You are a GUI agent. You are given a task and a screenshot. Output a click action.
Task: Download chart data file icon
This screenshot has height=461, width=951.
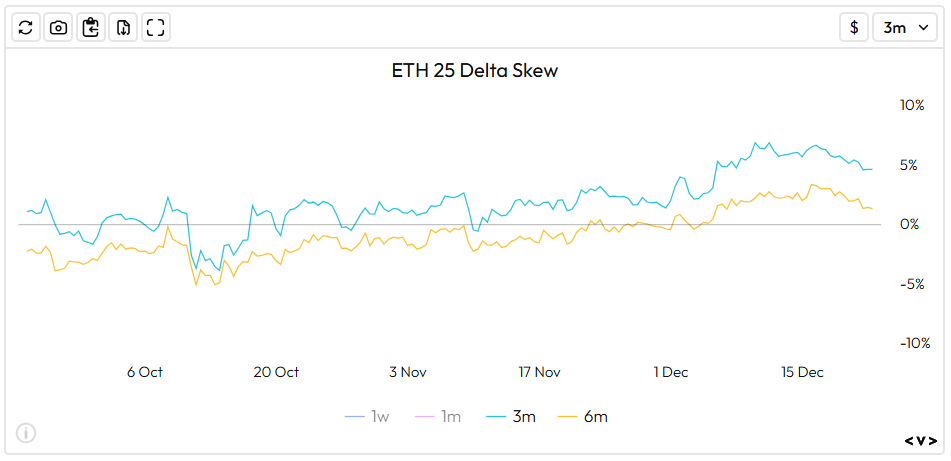pyautogui.click(x=123, y=28)
